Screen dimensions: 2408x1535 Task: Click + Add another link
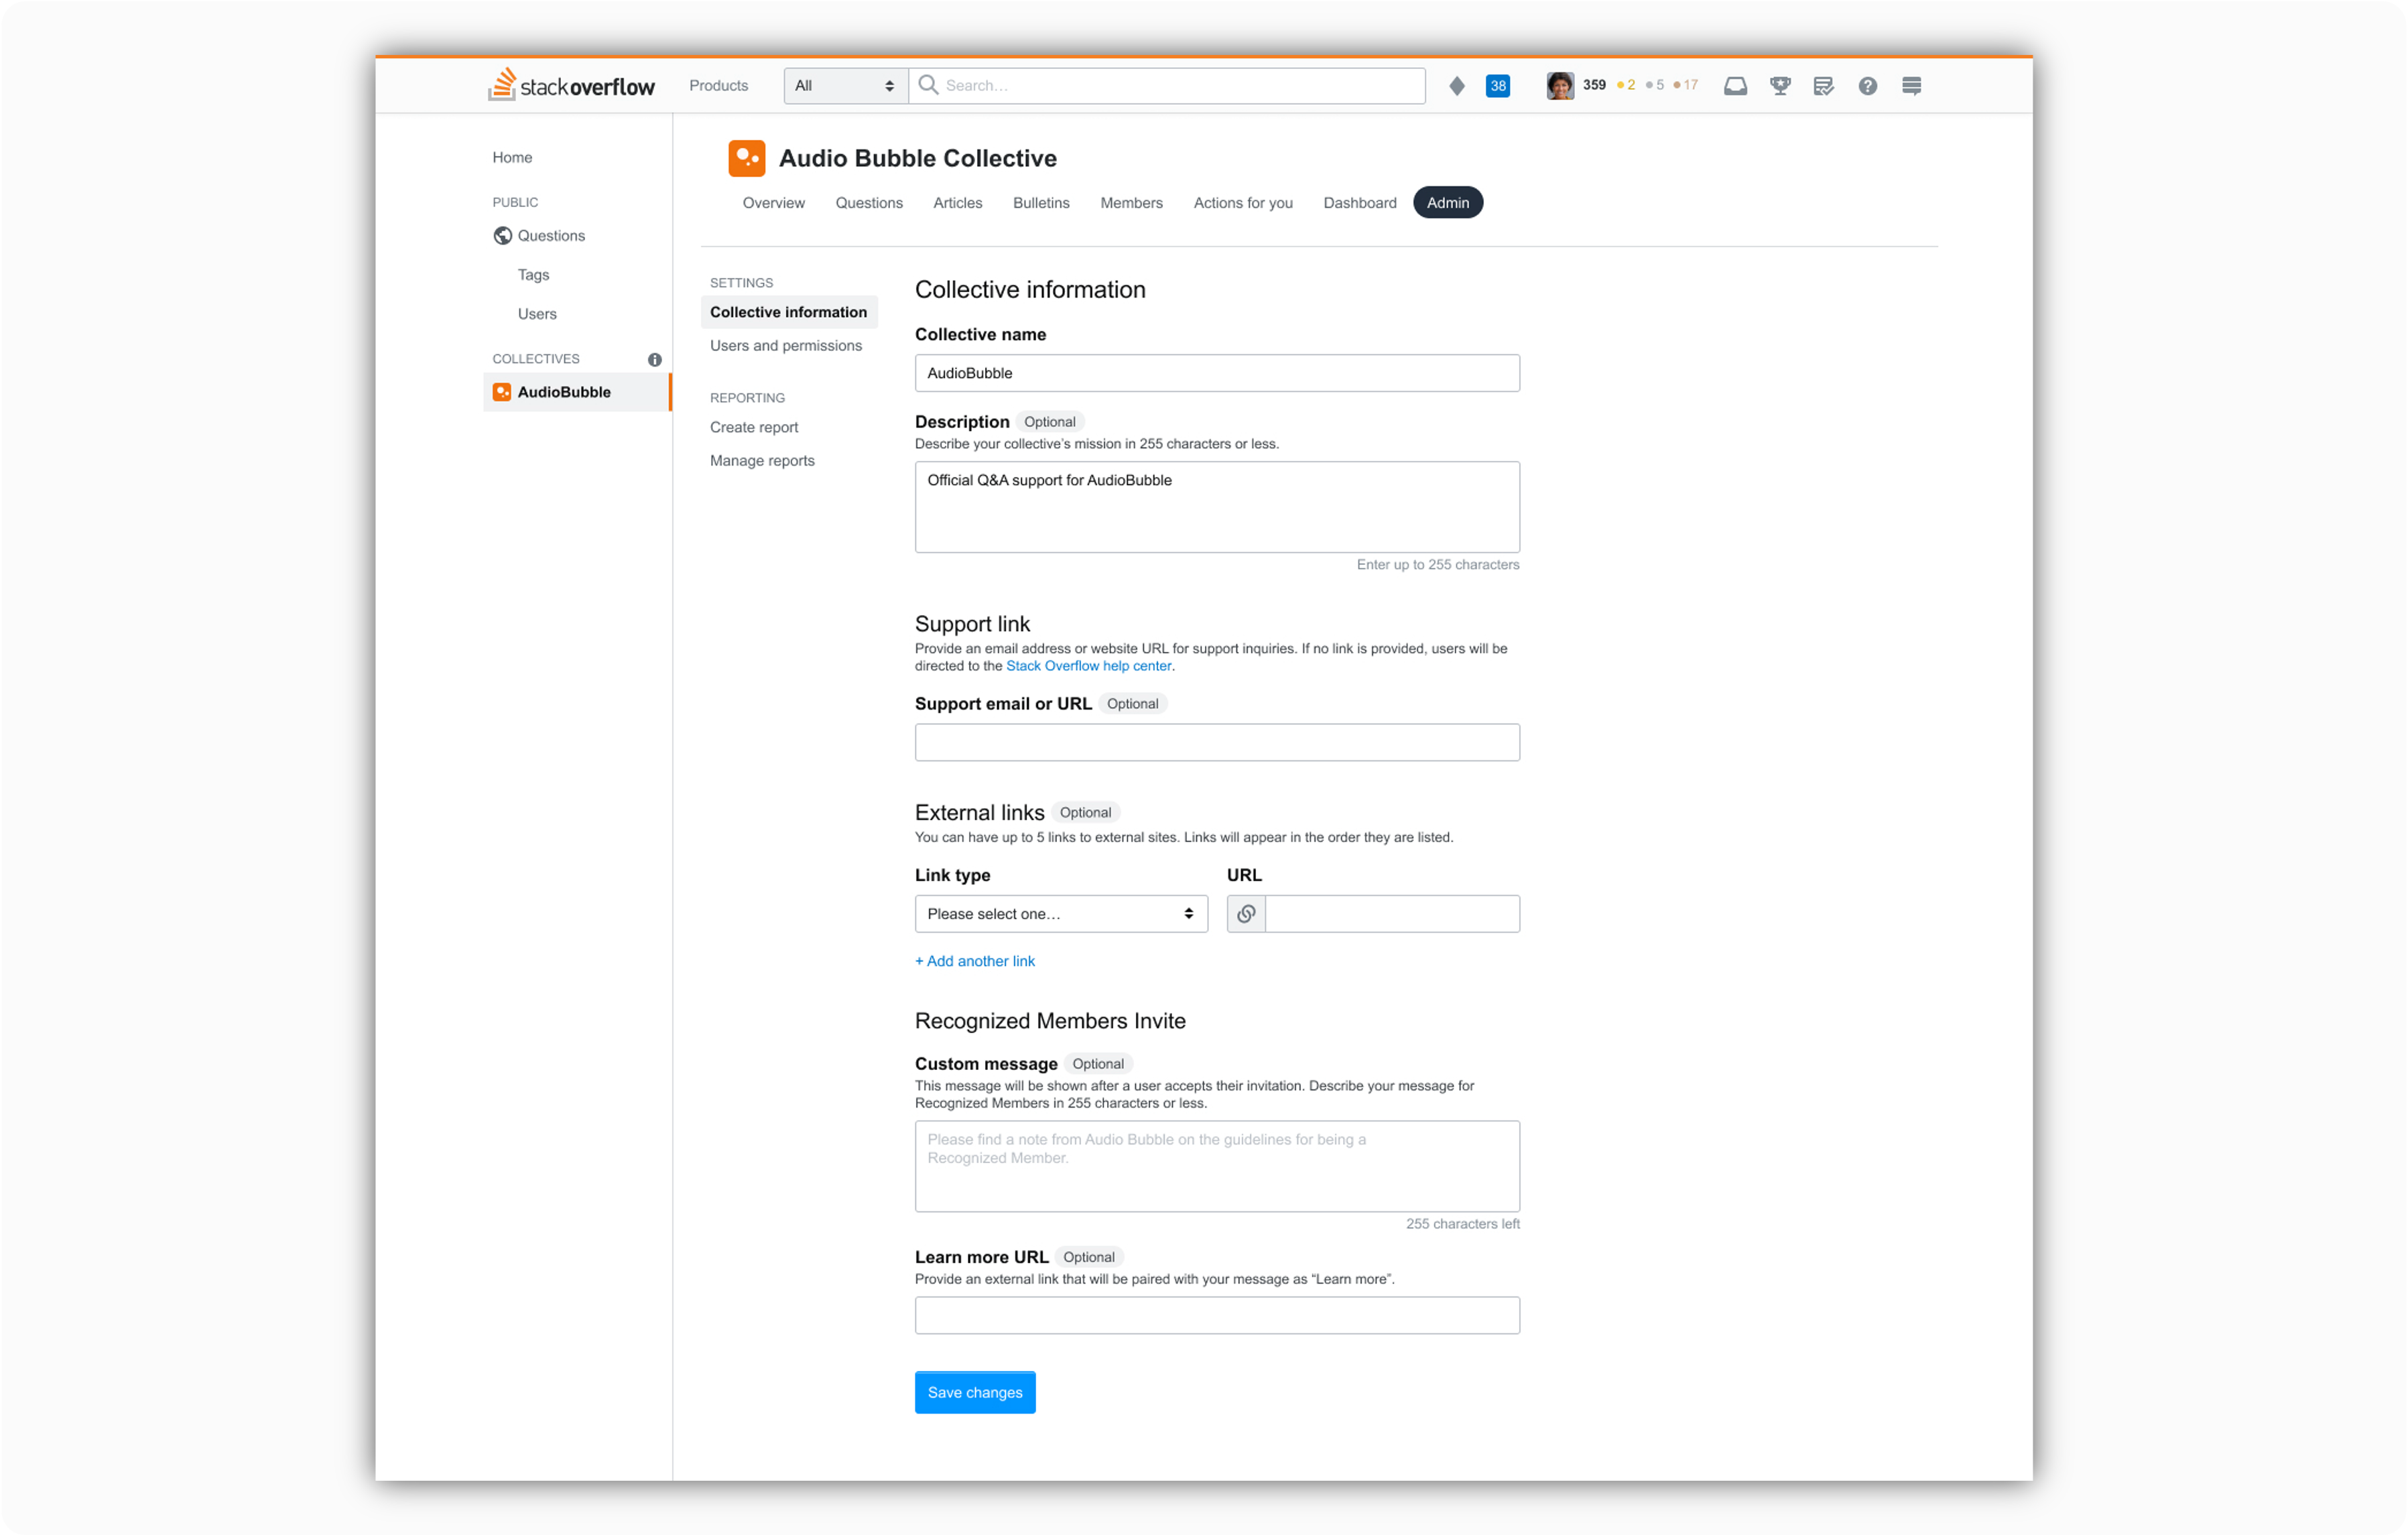[975, 961]
